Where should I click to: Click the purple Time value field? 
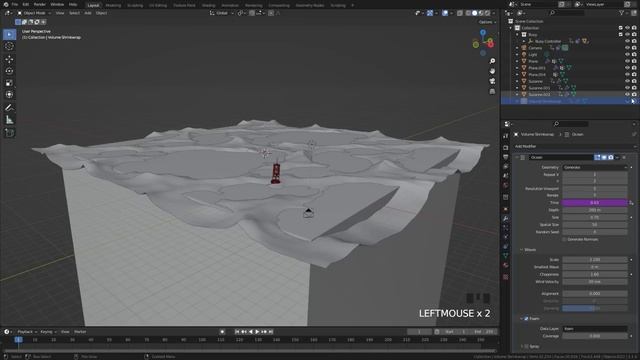[595, 202]
